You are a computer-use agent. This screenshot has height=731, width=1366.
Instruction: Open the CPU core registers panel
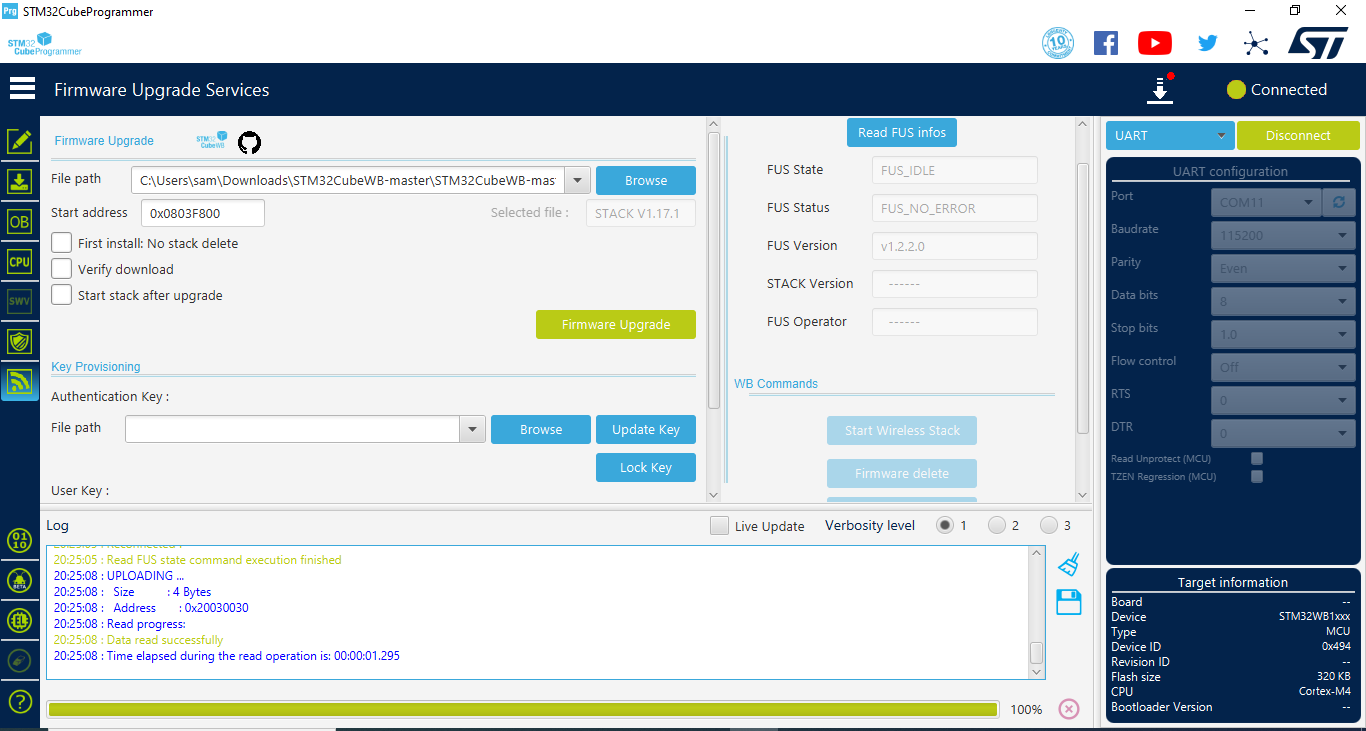click(19, 261)
